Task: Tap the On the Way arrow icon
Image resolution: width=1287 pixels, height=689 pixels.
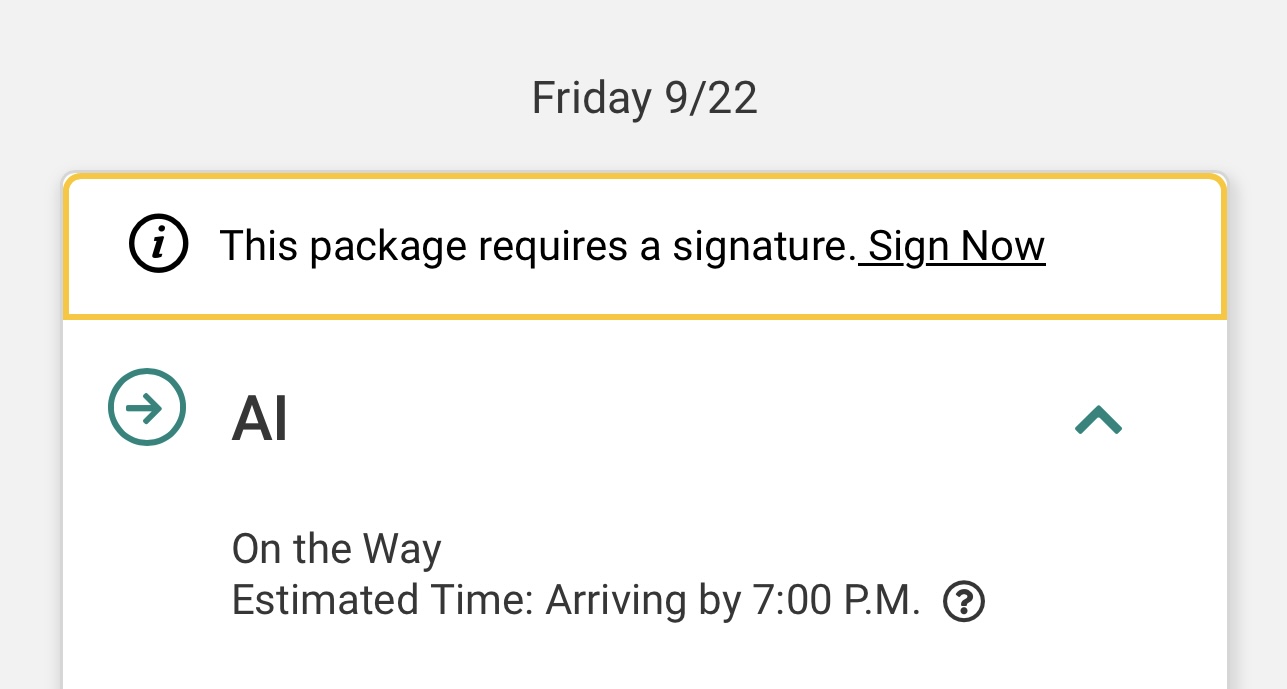Action: (147, 407)
